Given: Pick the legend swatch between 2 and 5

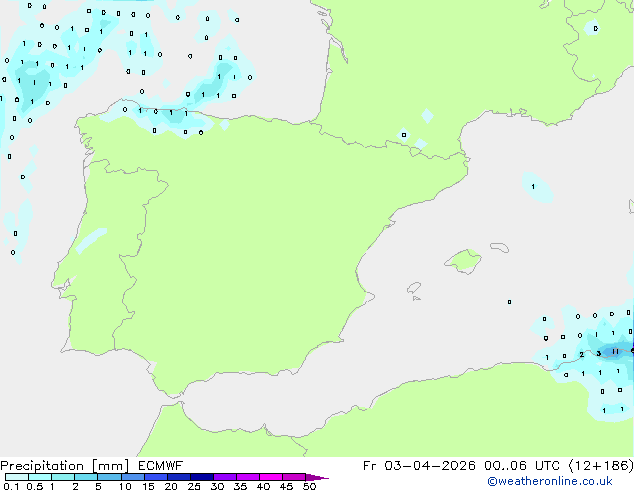Looking at the screenshot, I should [x=86, y=477].
